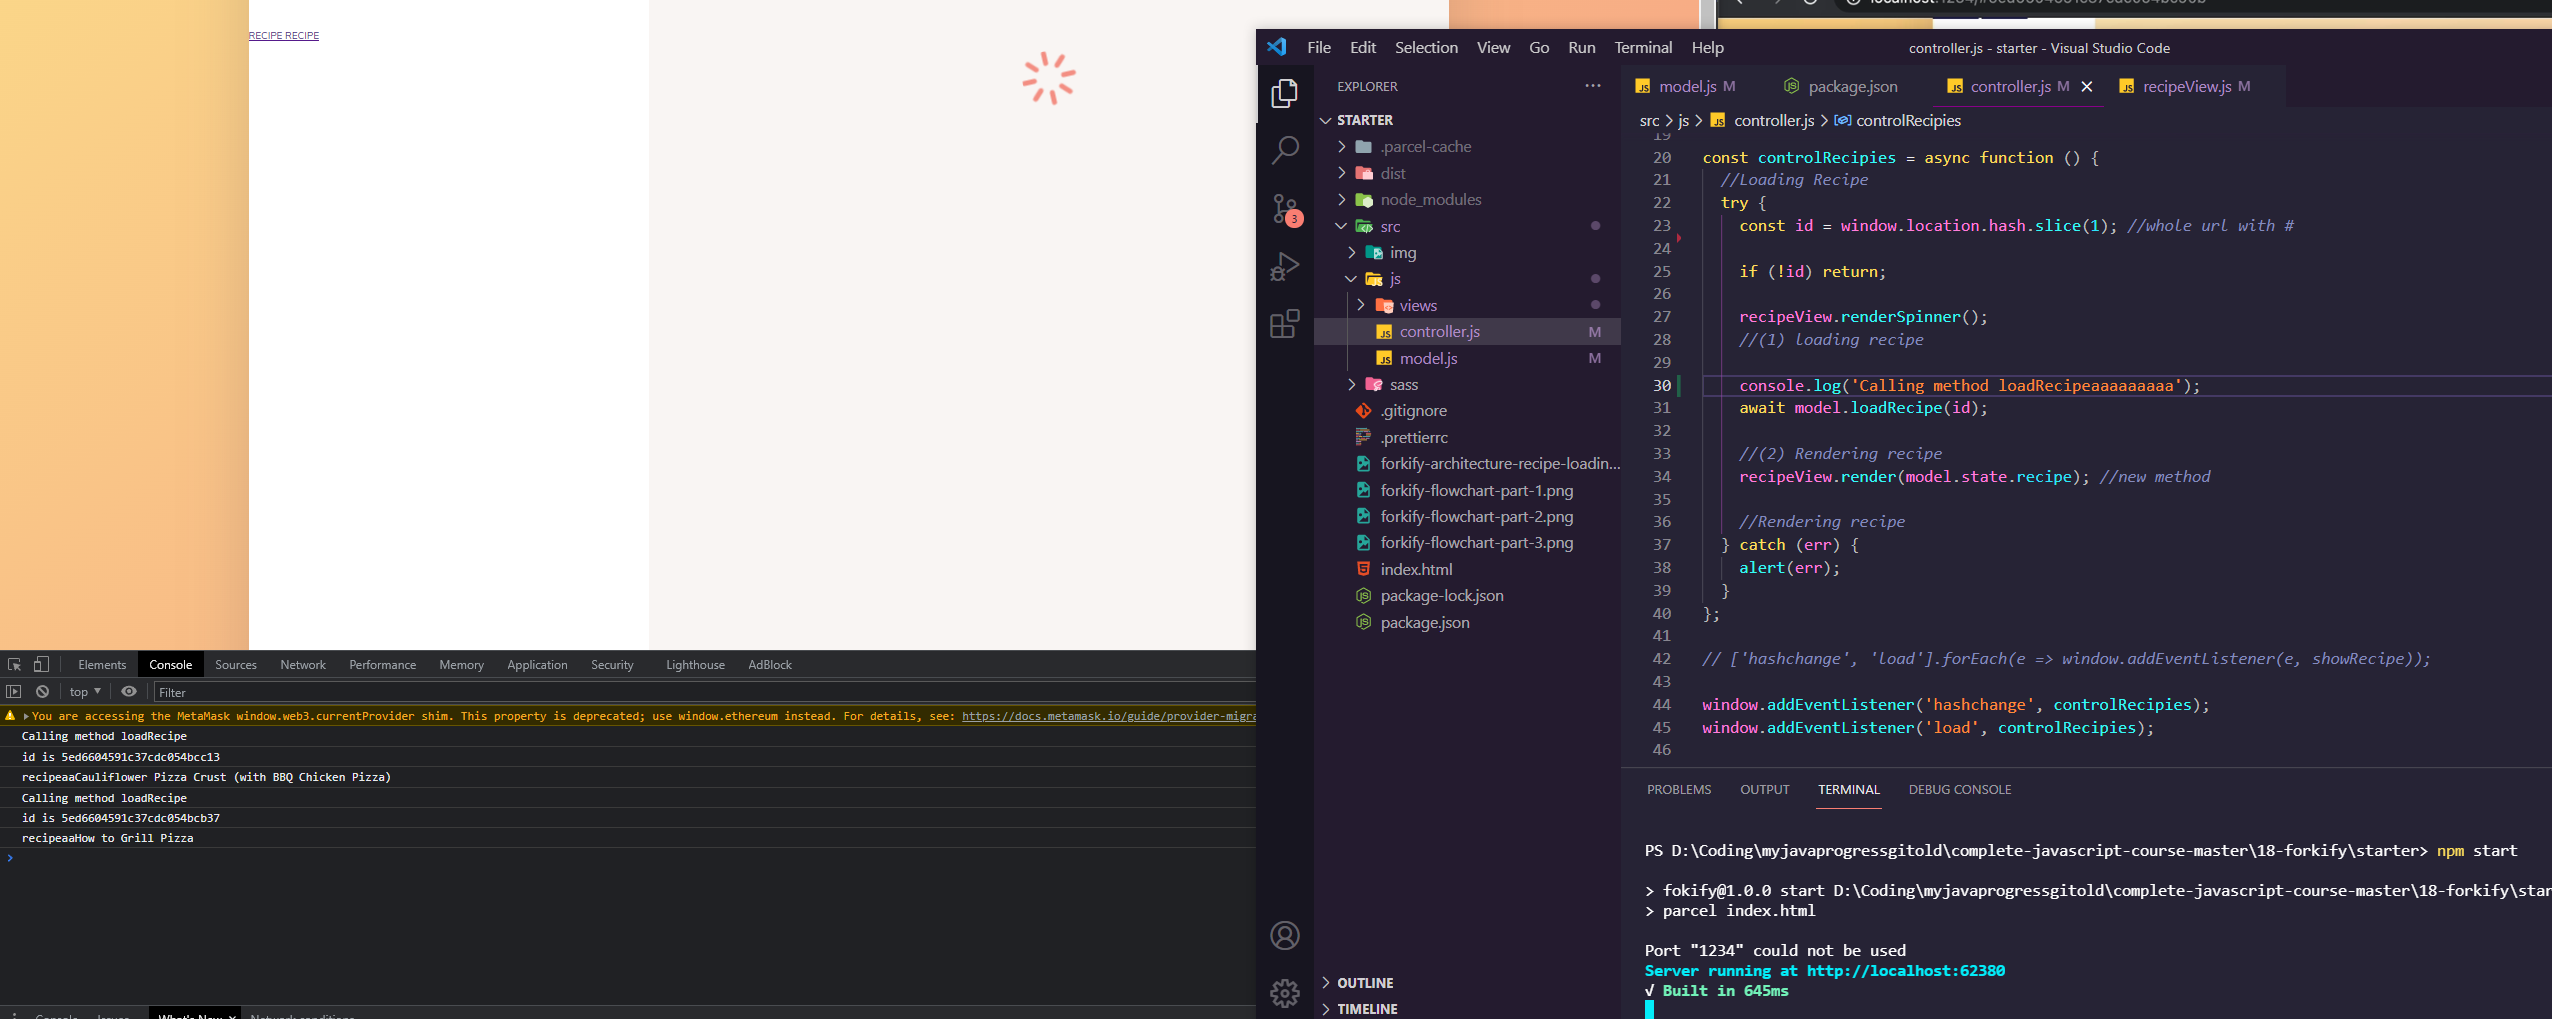Expand the views folder in Explorer
This screenshot has height=1019, width=2552.
pyautogui.click(x=1362, y=305)
